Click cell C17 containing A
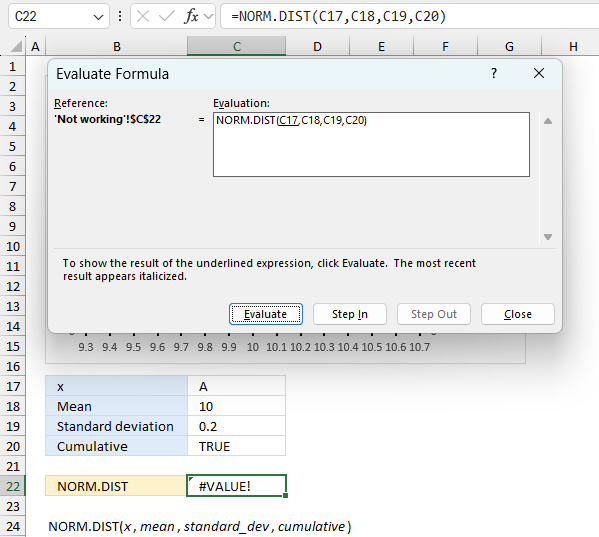The width and height of the screenshot is (599, 537). click(236, 386)
